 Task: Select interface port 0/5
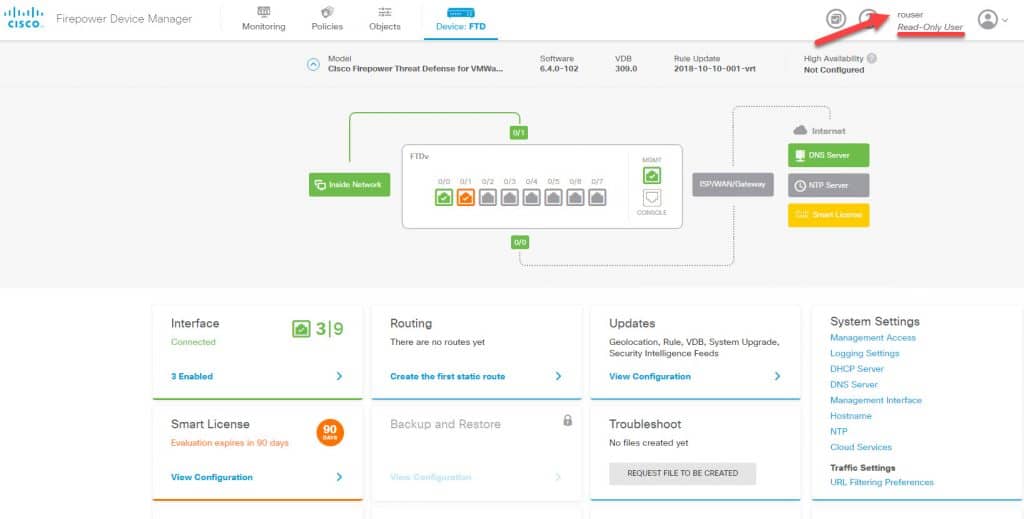click(553, 197)
